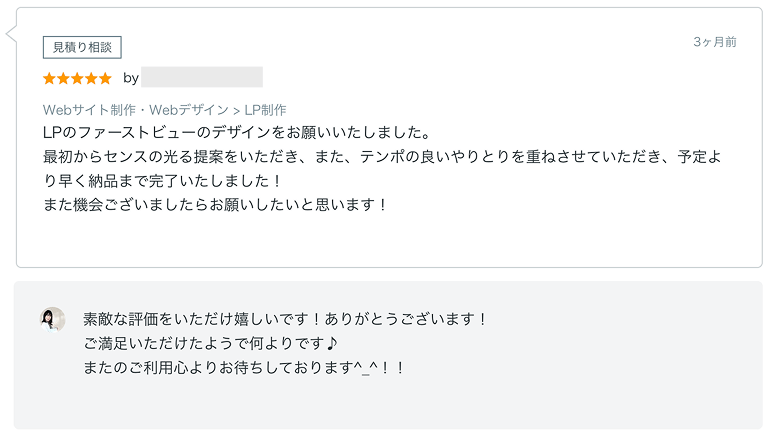Click the "by" label beside the stars
Image resolution: width=769 pixels, height=437 pixels.
point(131,78)
